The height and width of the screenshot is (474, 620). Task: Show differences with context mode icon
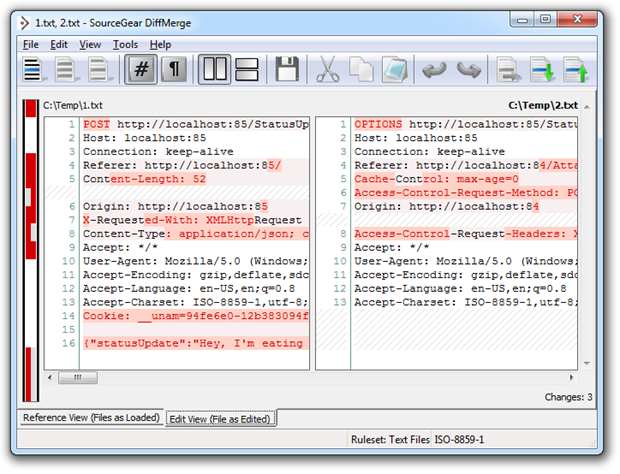click(x=98, y=70)
